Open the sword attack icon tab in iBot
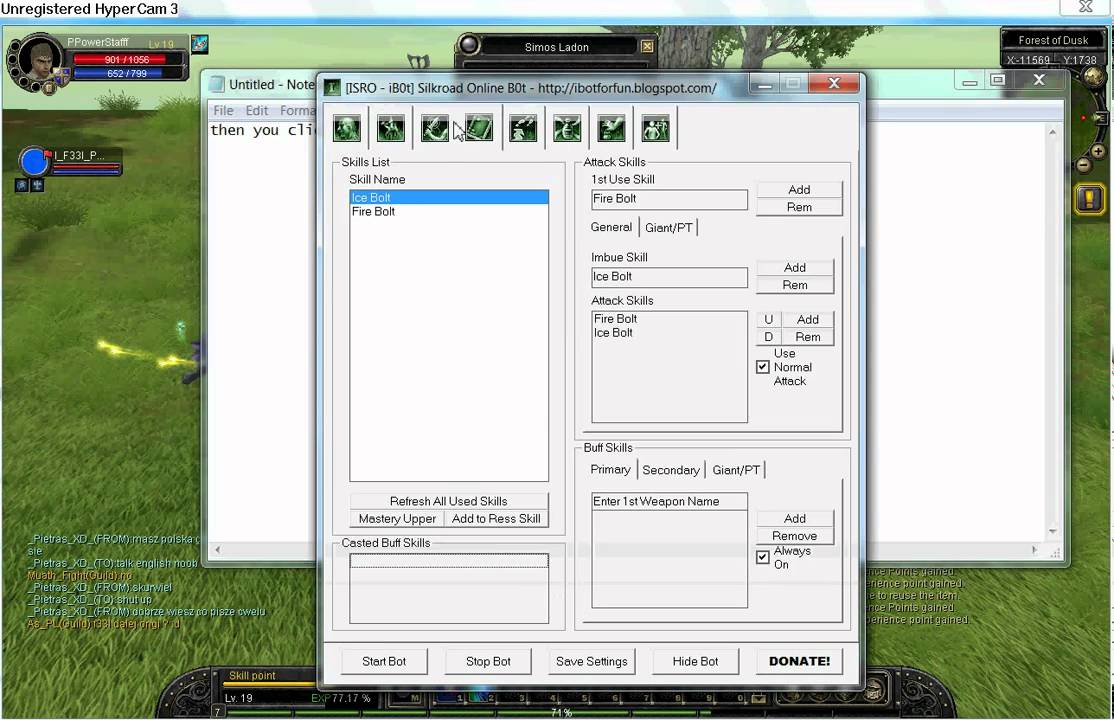Viewport: 1114px width, 720px height. [435, 129]
